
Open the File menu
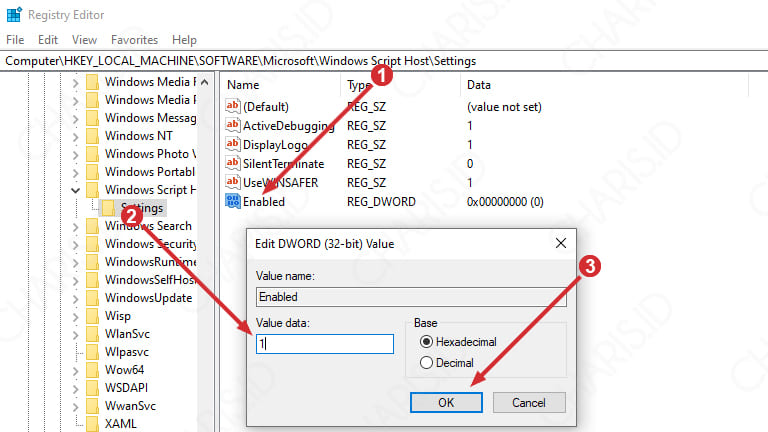tap(15, 40)
